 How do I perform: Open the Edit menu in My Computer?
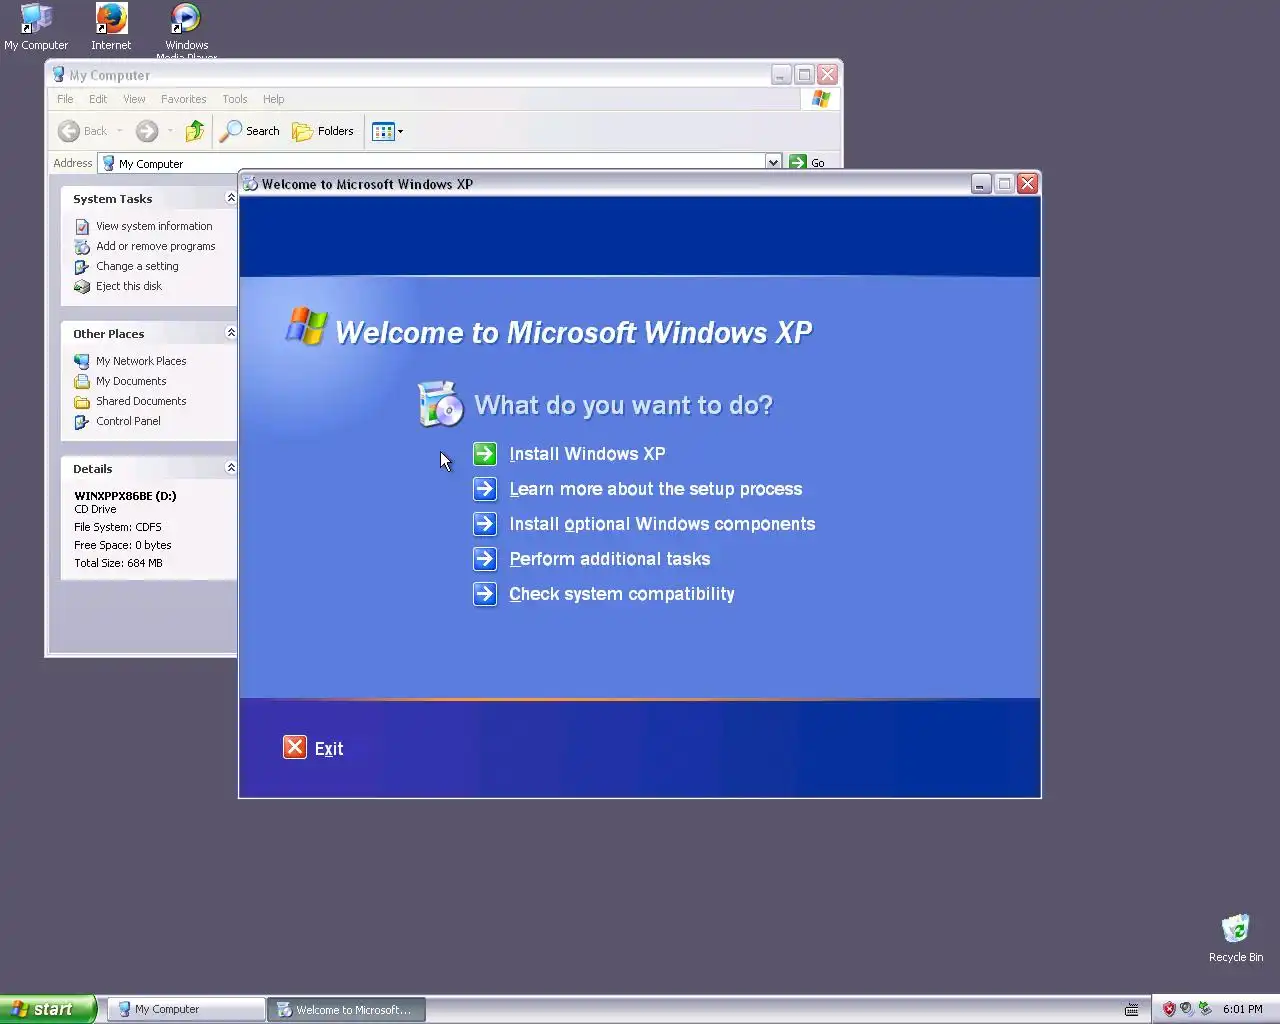point(98,99)
